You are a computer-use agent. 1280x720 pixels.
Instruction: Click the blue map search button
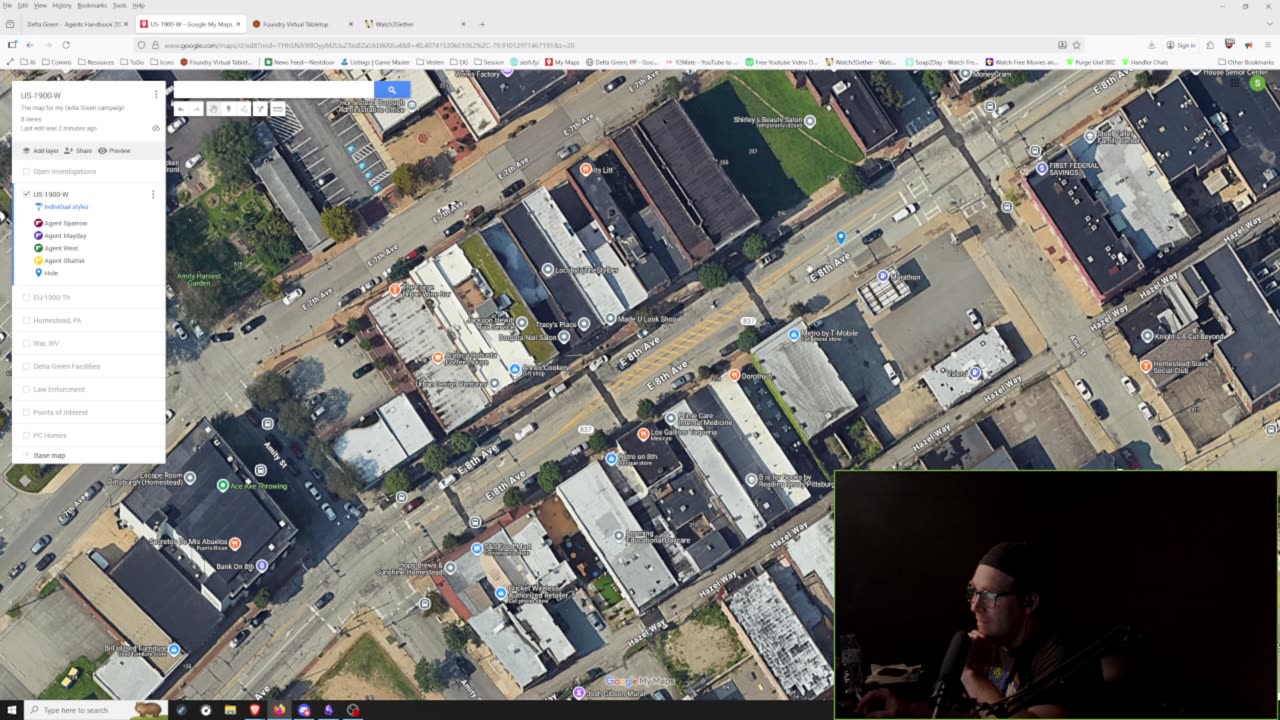(x=391, y=90)
